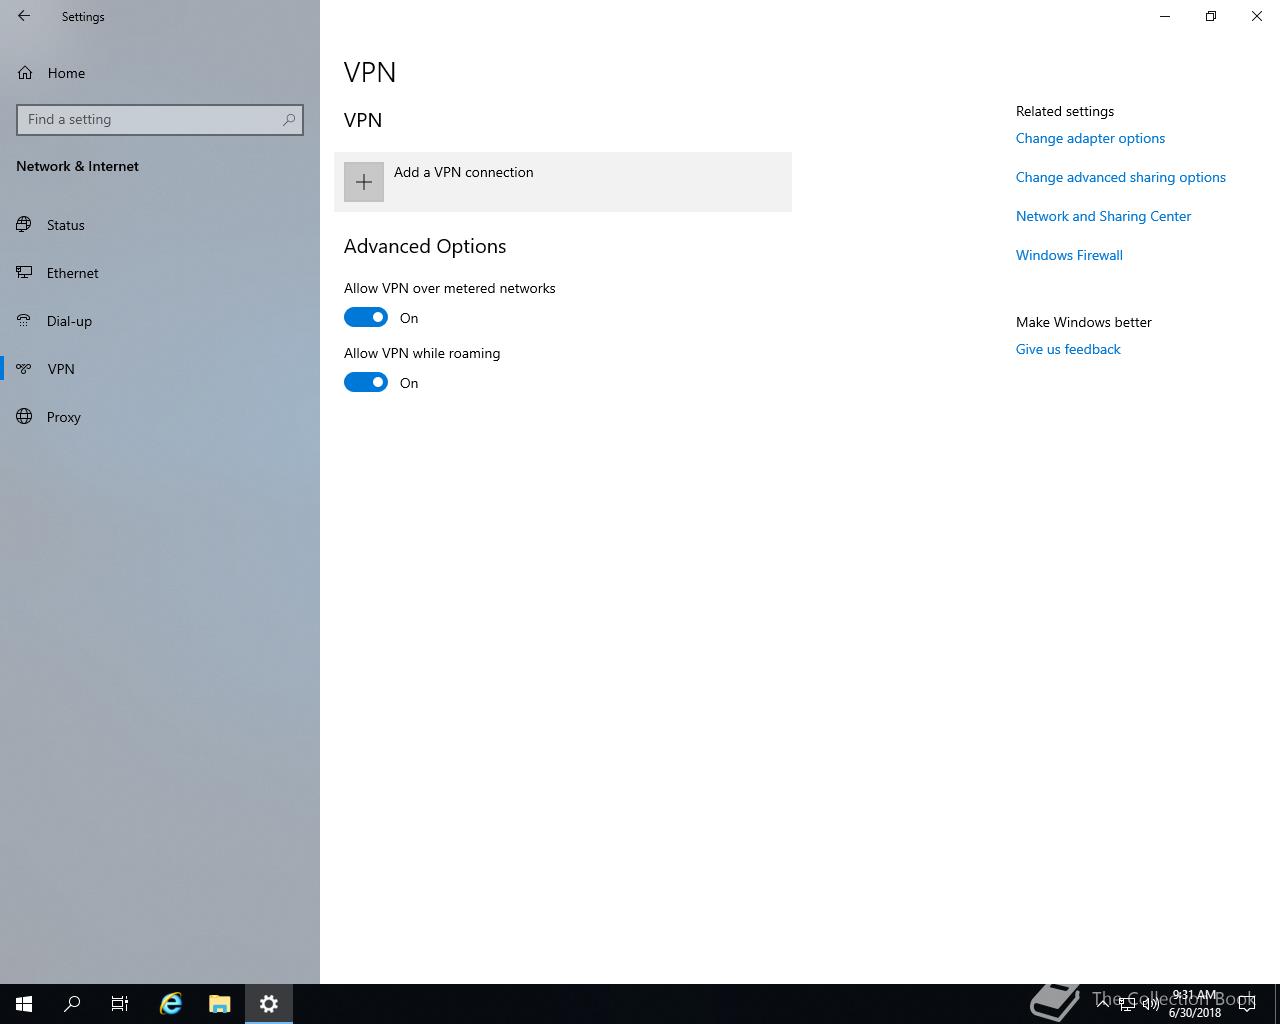Open Change advanced sharing options link
Image resolution: width=1280 pixels, height=1024 pixels.
tap(1121, 177)
